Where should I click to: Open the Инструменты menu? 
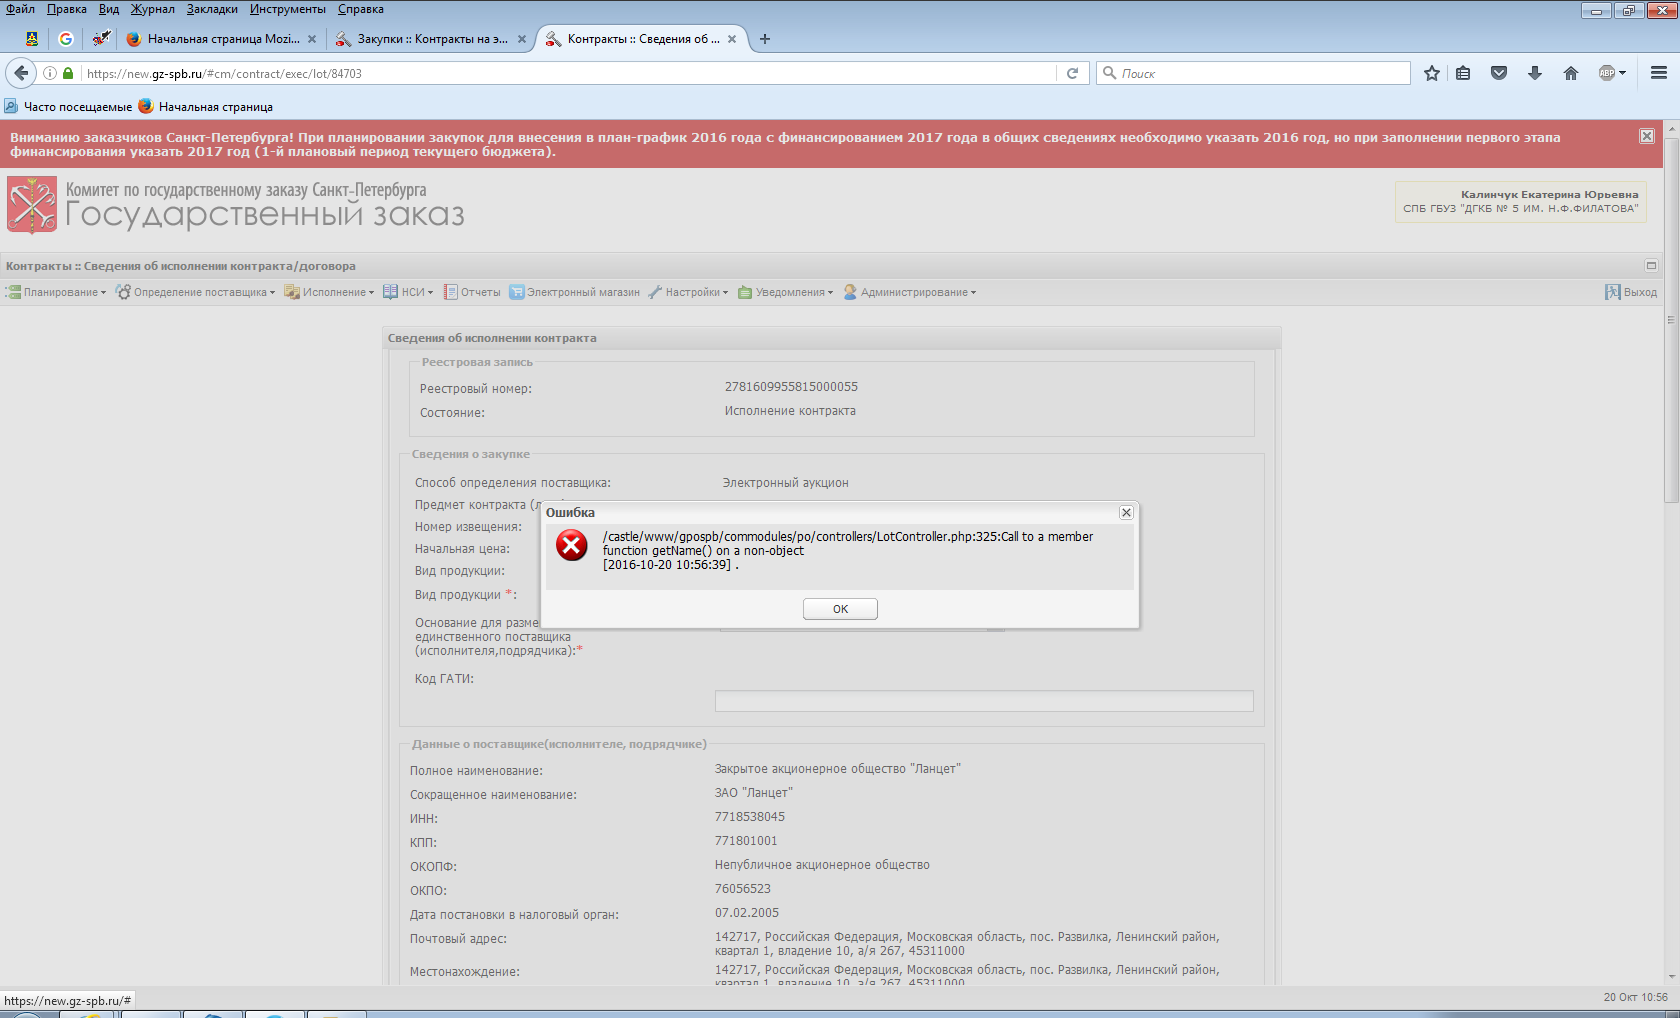click(x=288, y=9)
